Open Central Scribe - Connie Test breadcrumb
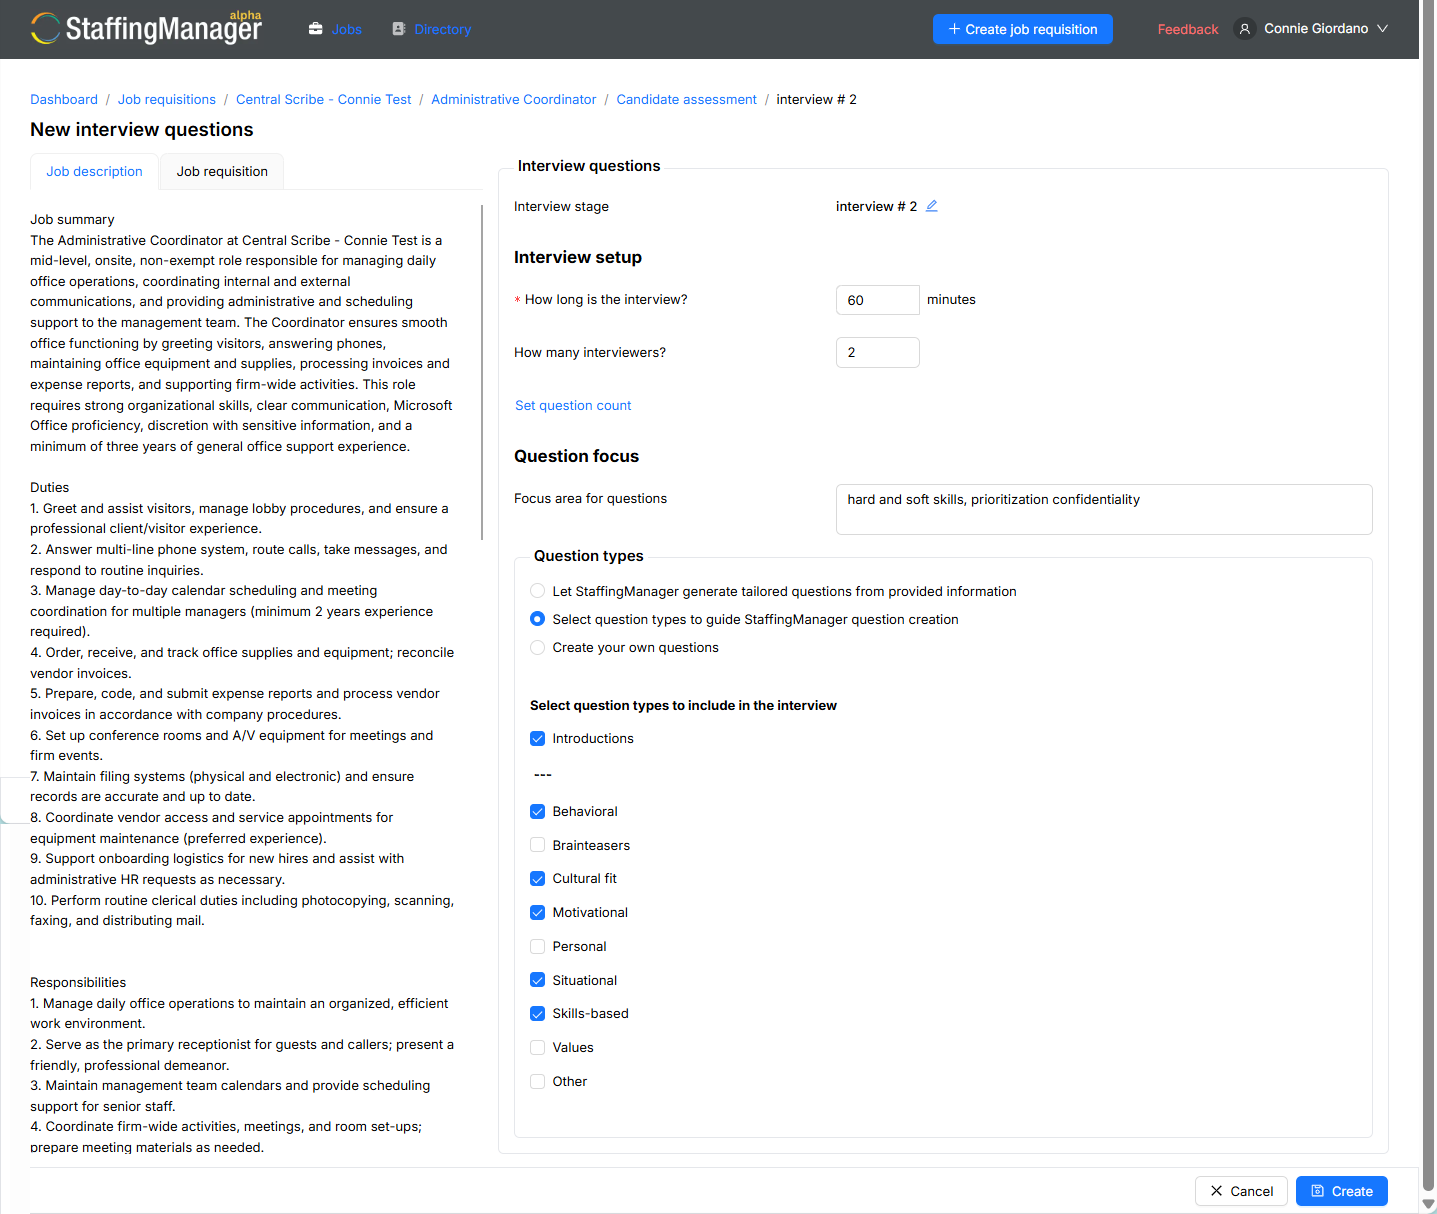 (324, 99)
